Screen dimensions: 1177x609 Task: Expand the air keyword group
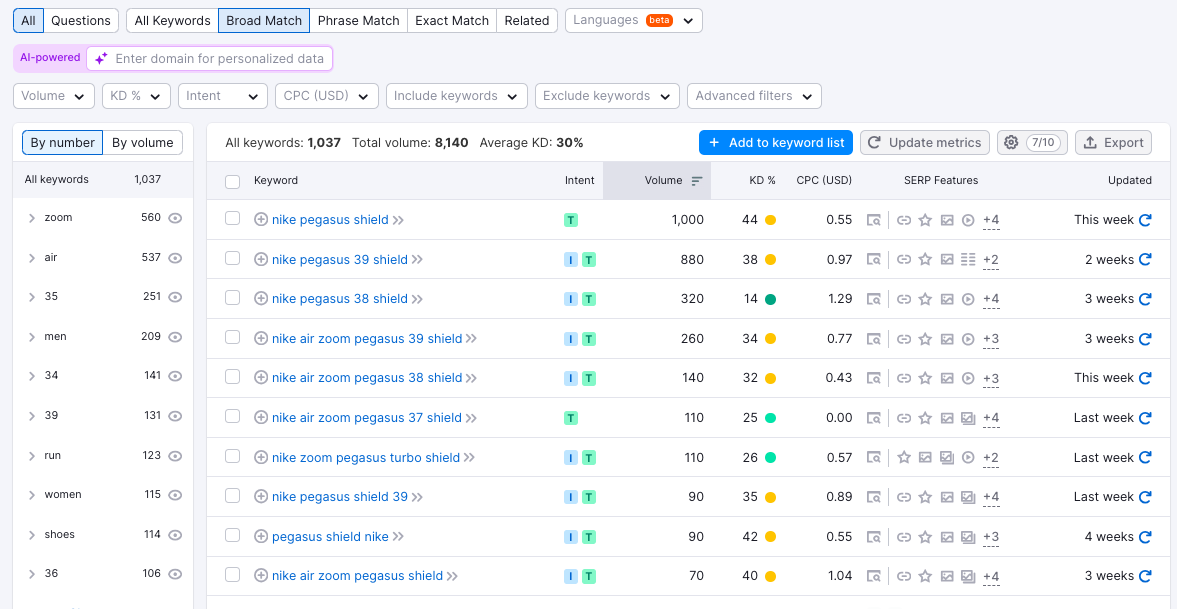tap(32, 258)
